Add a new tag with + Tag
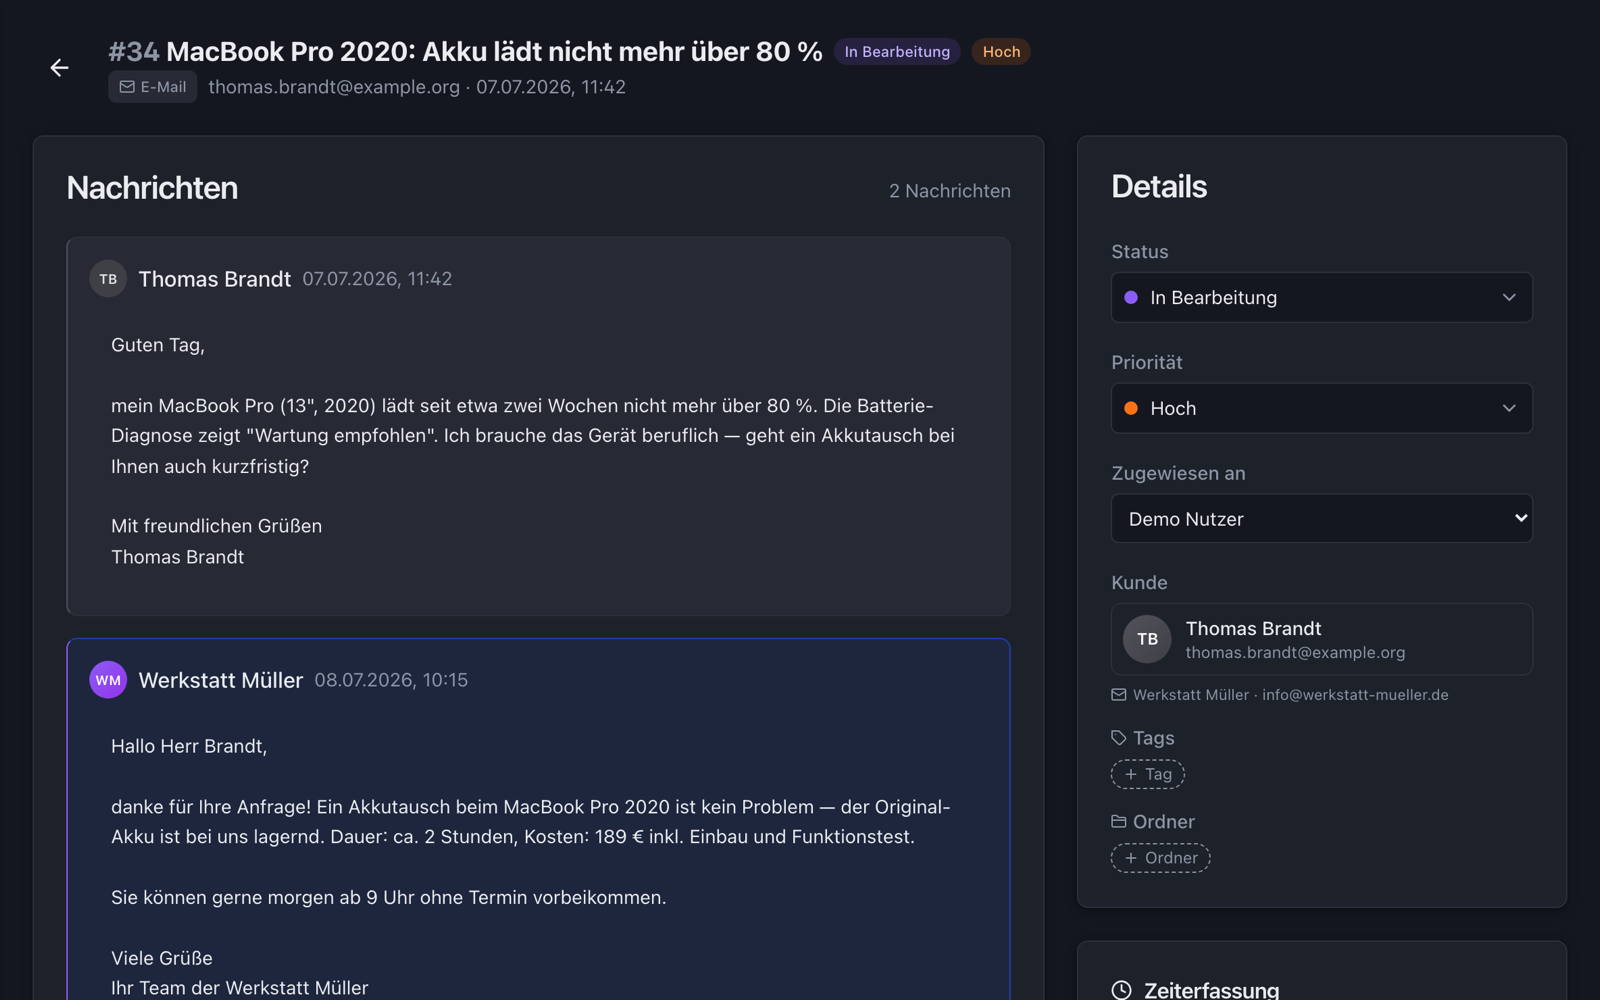The image size is (1600, 1000). coord(1148,774)
